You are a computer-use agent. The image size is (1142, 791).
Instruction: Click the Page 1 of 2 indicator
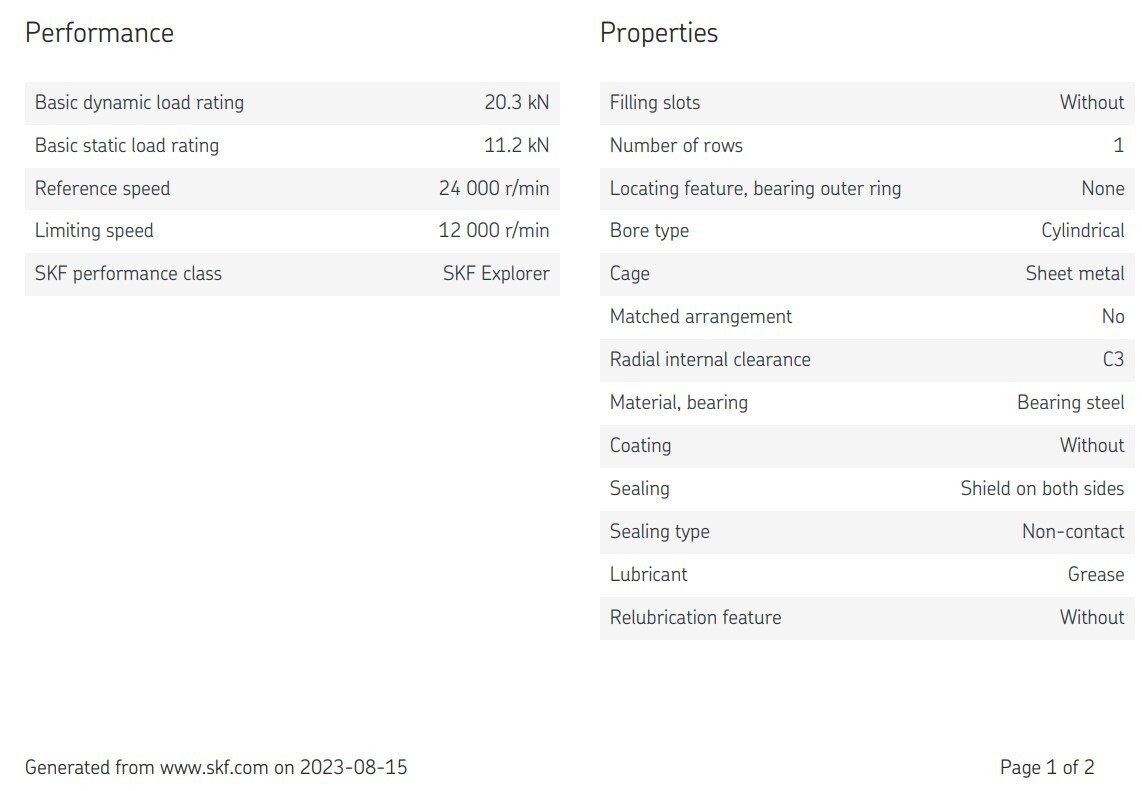[x=1047, y=768]
